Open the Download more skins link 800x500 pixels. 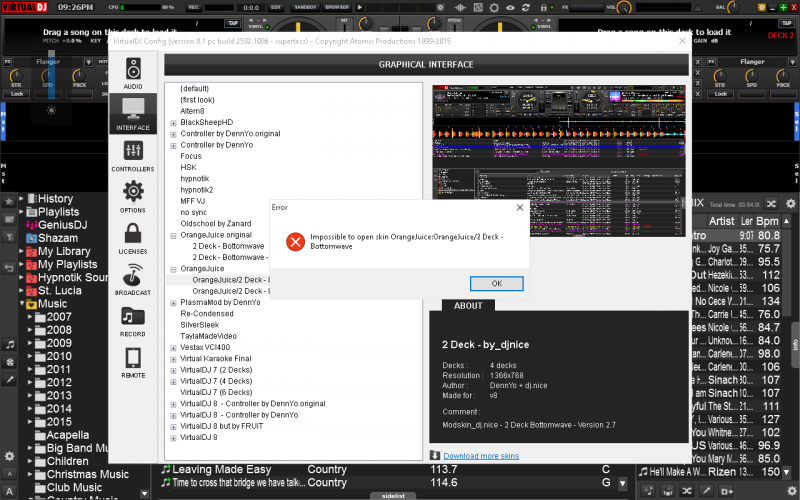tap(481, 456)
